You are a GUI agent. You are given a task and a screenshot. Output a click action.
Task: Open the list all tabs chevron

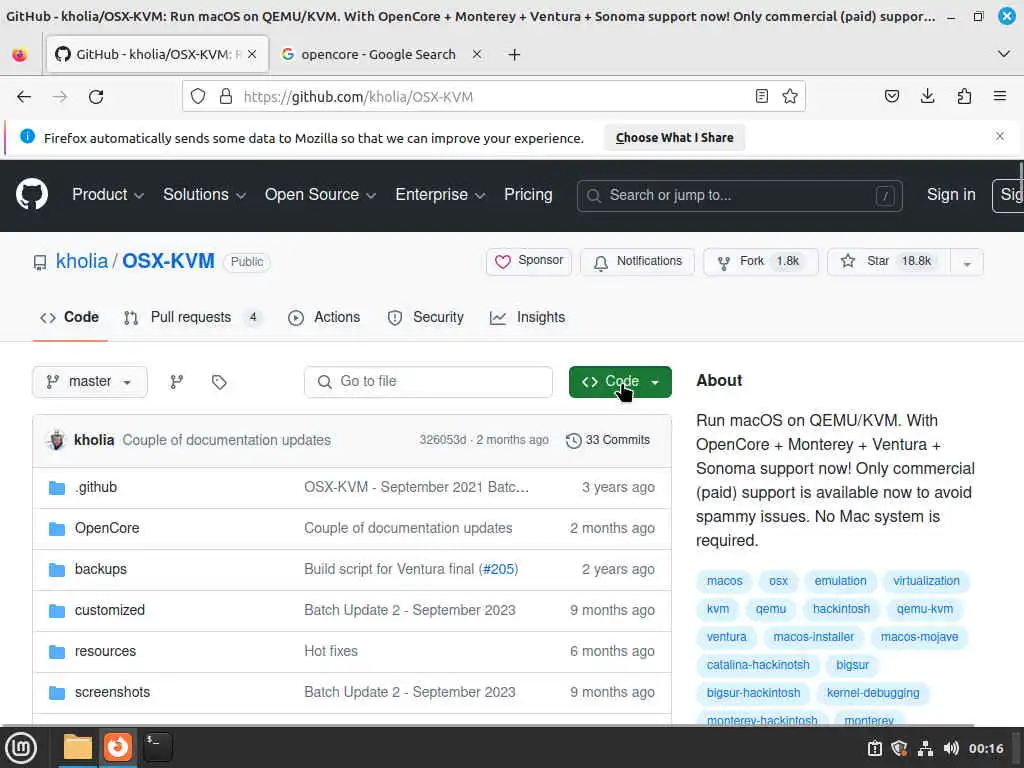[x=1004, y=54]
